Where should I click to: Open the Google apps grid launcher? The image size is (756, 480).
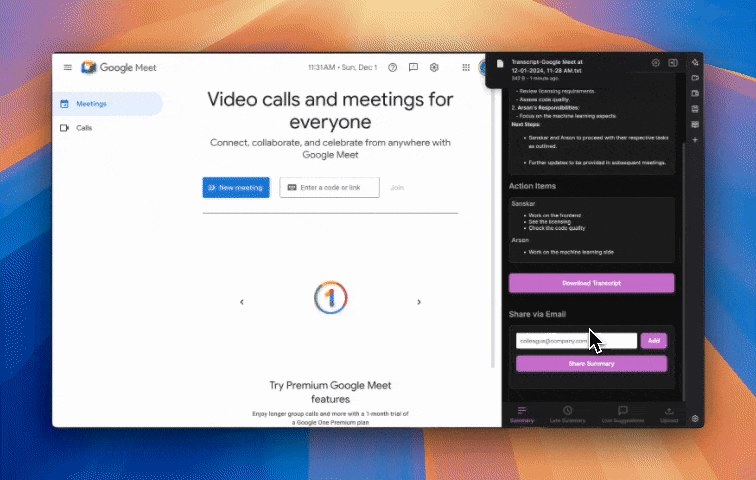pyautogui.click(x=466, y=68)
